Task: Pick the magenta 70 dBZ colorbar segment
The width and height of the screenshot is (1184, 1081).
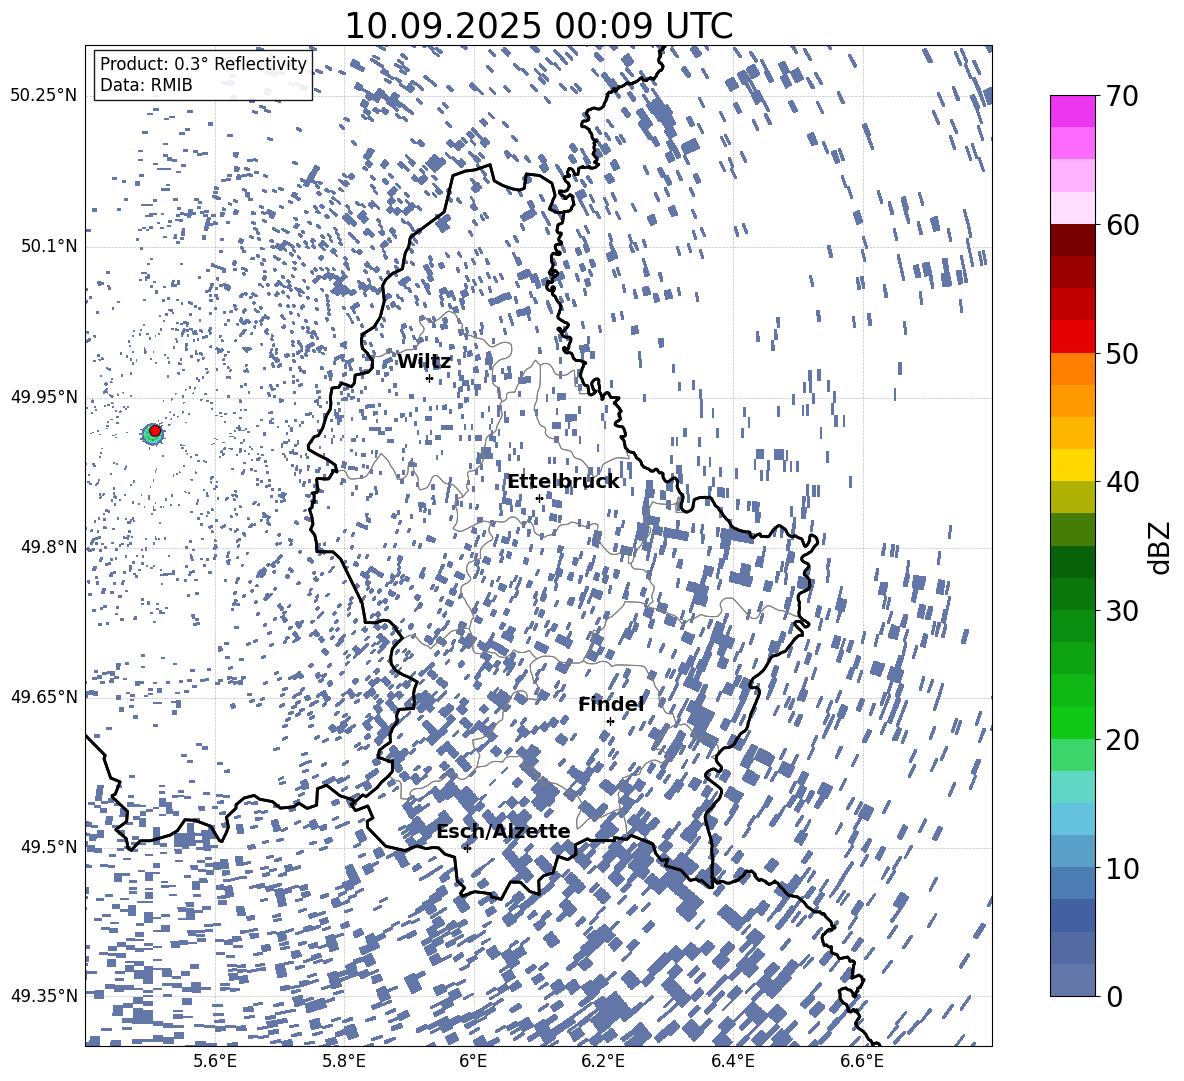Action: coord(1072,111)
